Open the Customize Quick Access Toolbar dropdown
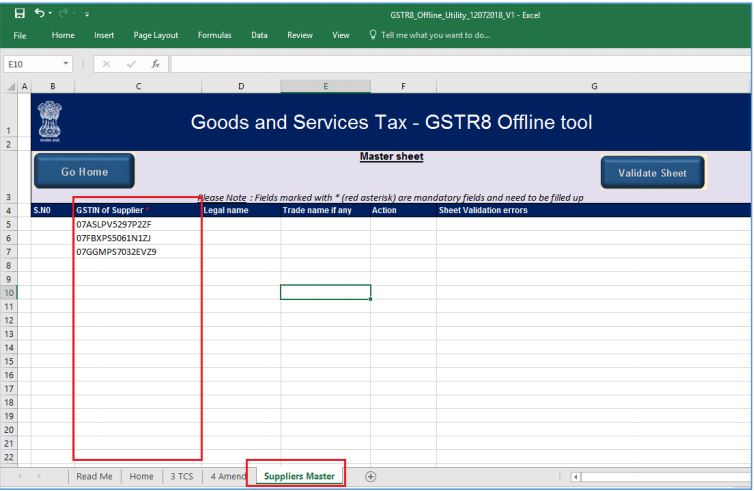Viewport: 754px width, 491px height. 87,14
